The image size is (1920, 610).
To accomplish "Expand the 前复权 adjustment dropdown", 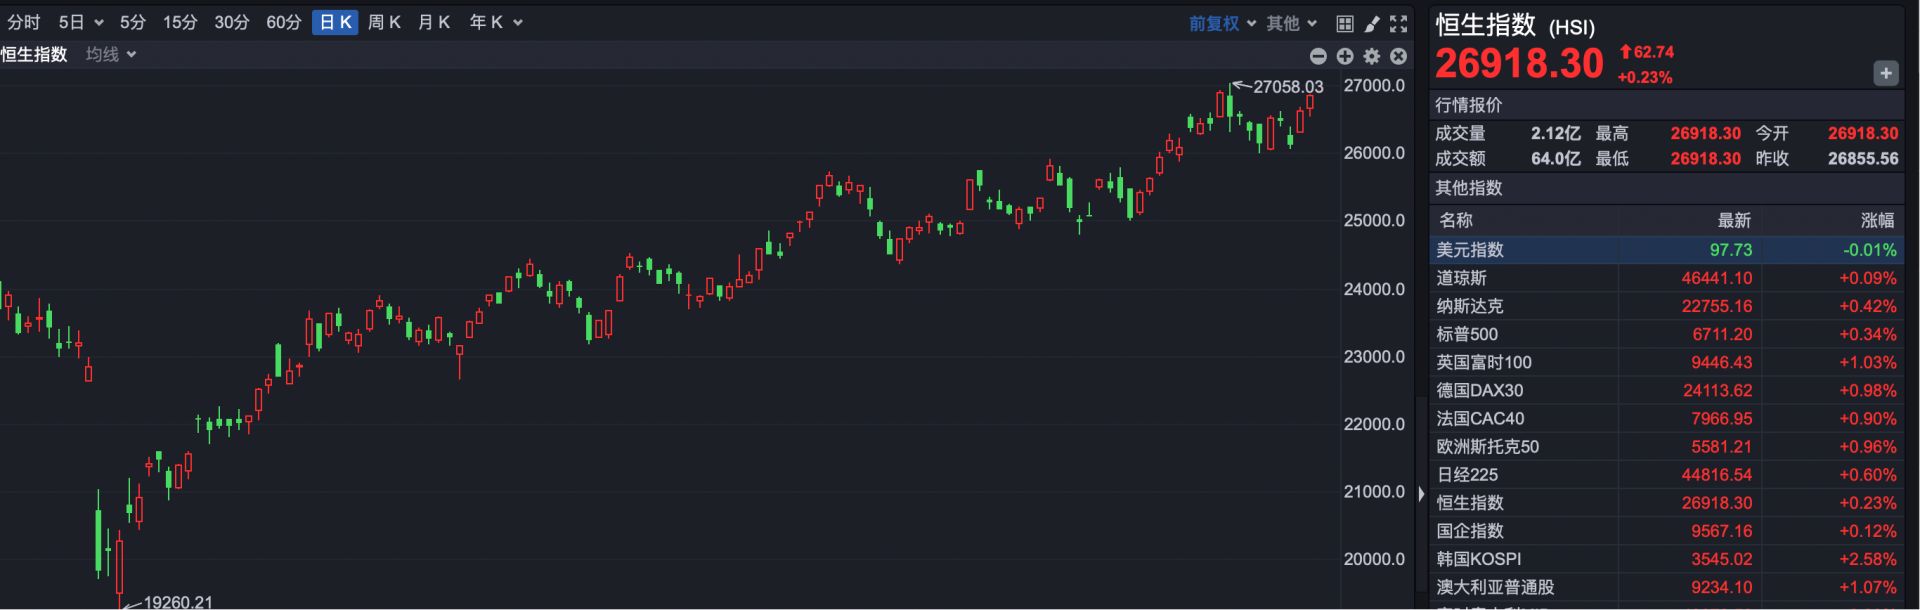I will [x=1222, y=23].
